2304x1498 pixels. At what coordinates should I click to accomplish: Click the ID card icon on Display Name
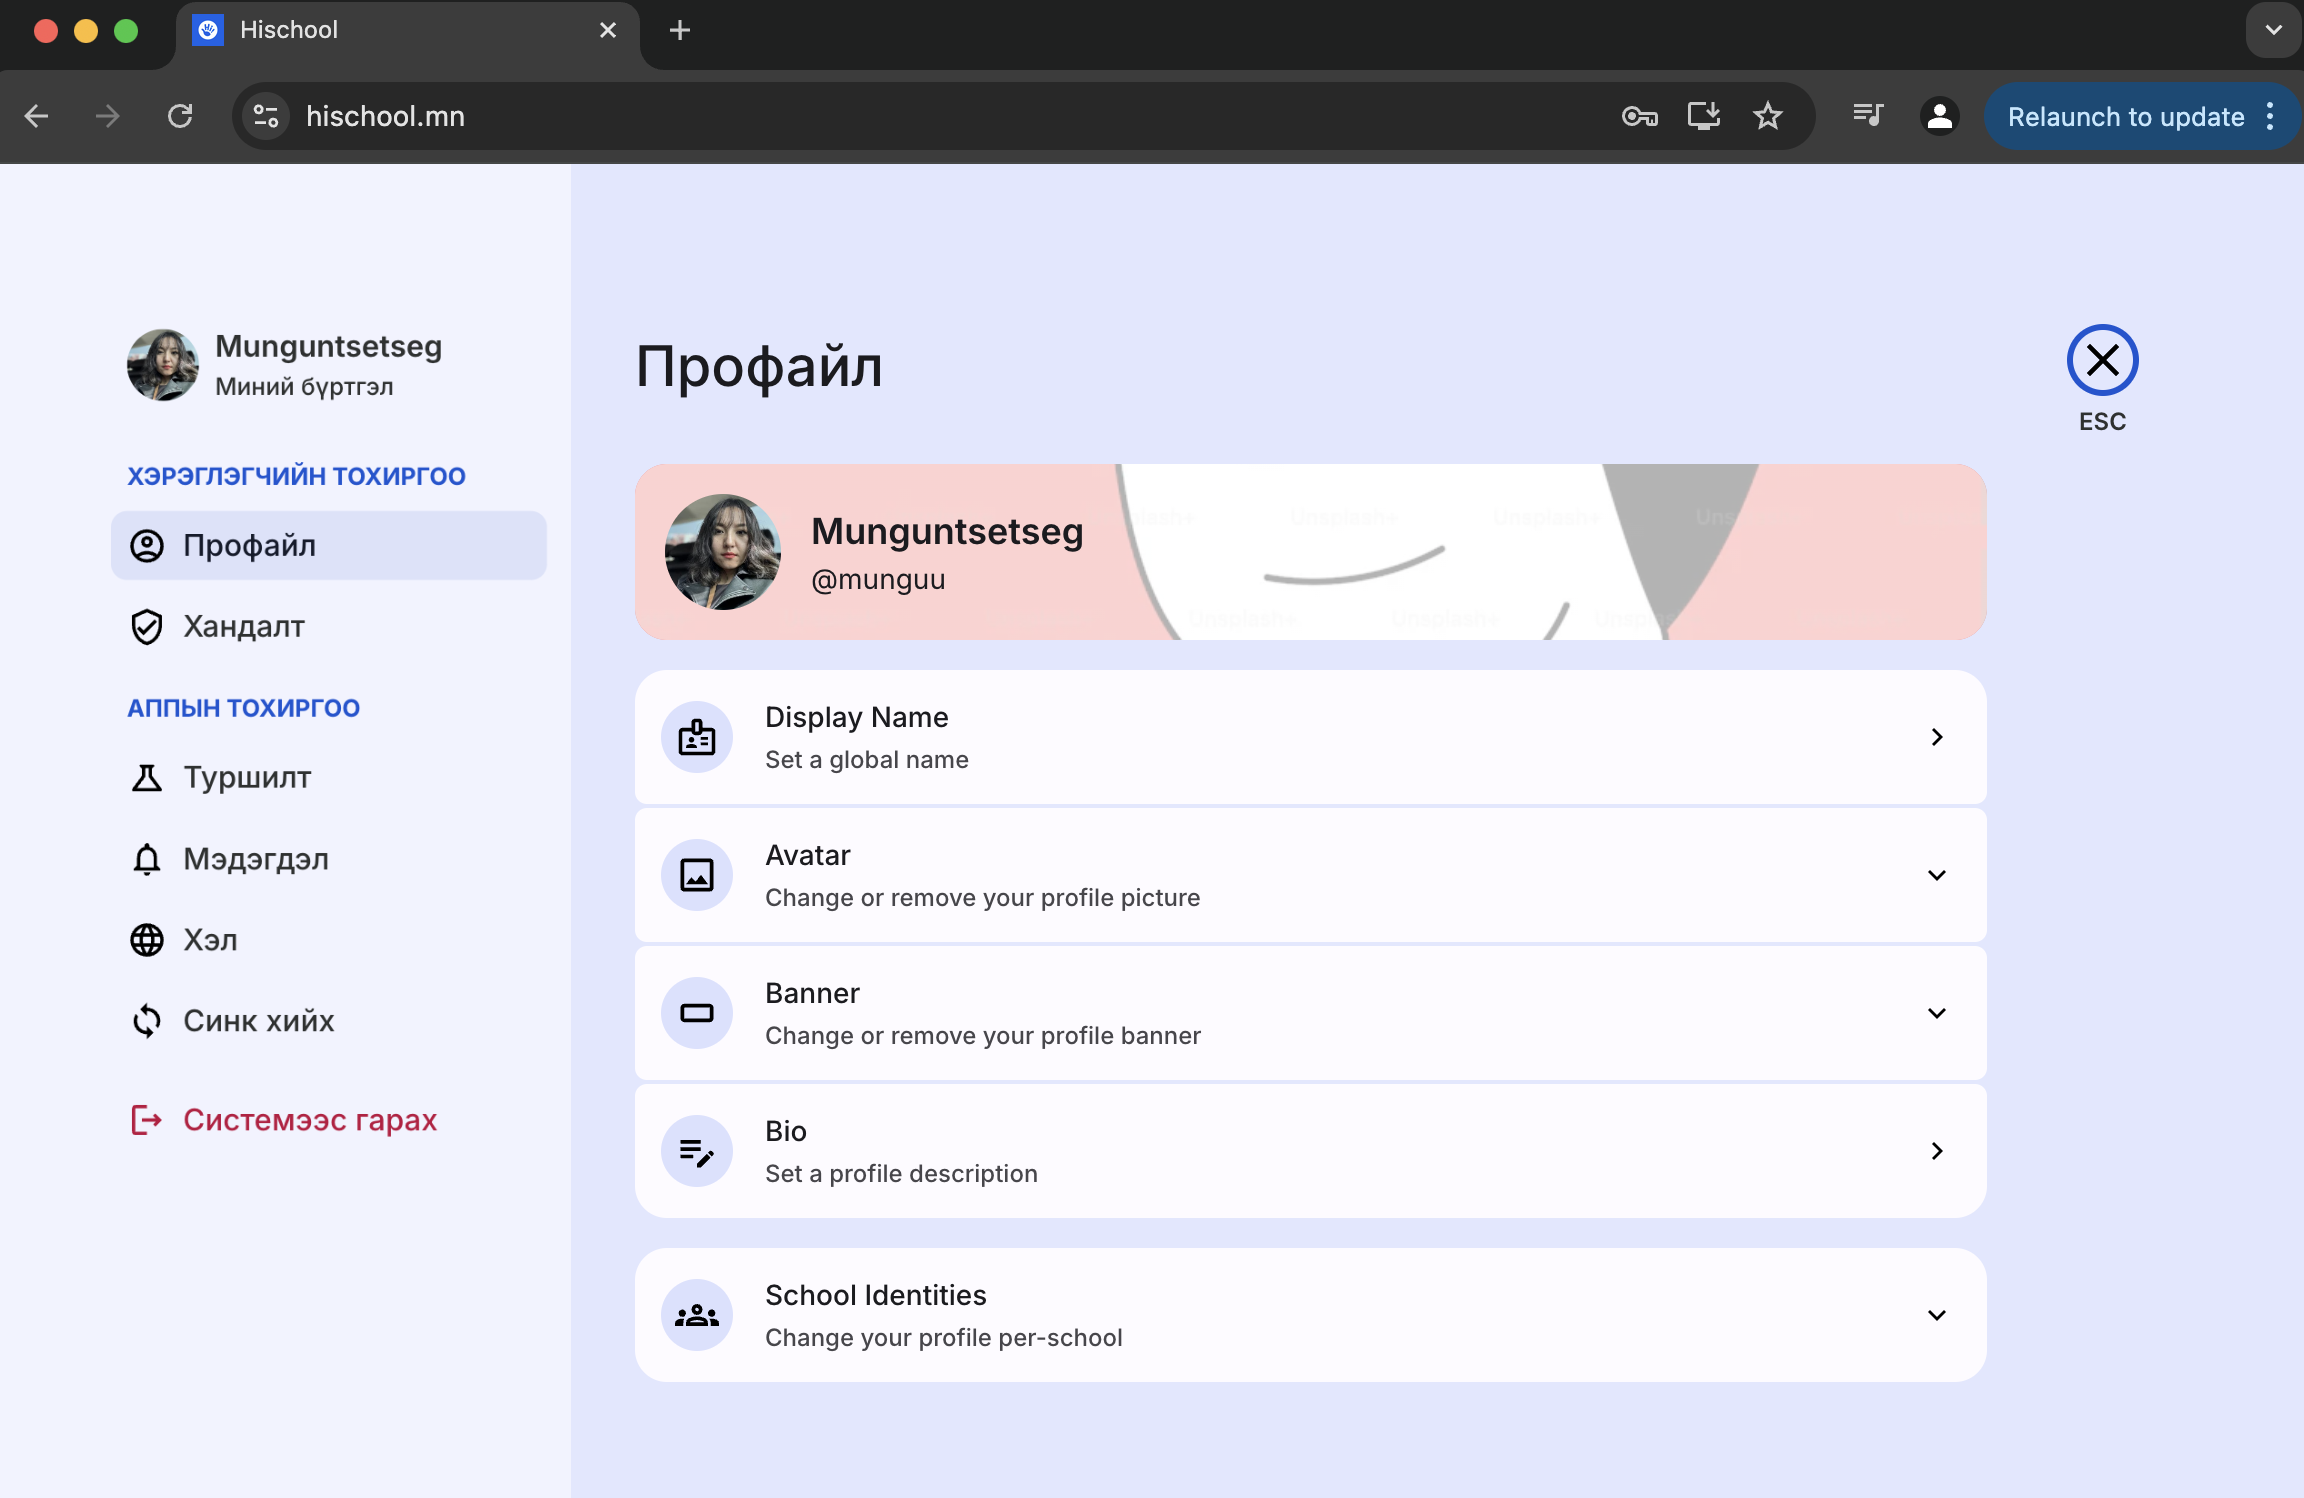click(x=696, y=737)
